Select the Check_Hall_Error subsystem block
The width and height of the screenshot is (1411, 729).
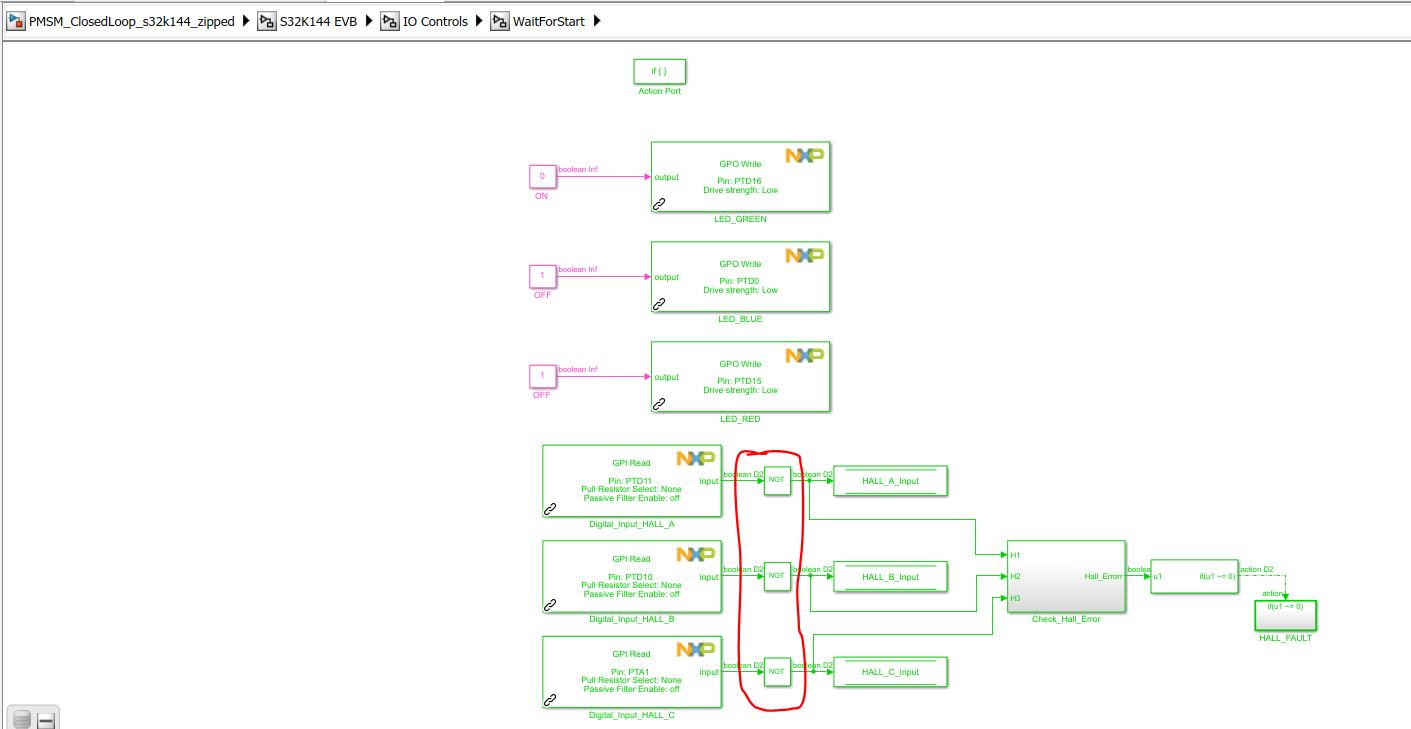[x=1065, y=577]
